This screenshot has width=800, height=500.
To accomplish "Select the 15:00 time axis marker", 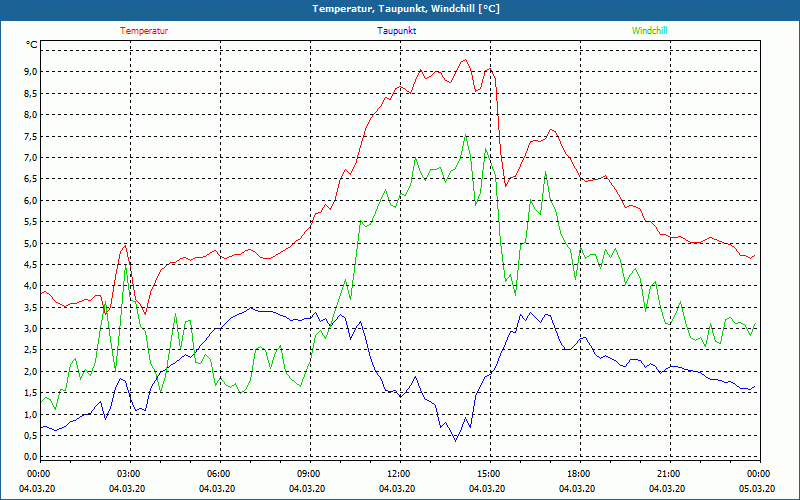I will point(488,474).
